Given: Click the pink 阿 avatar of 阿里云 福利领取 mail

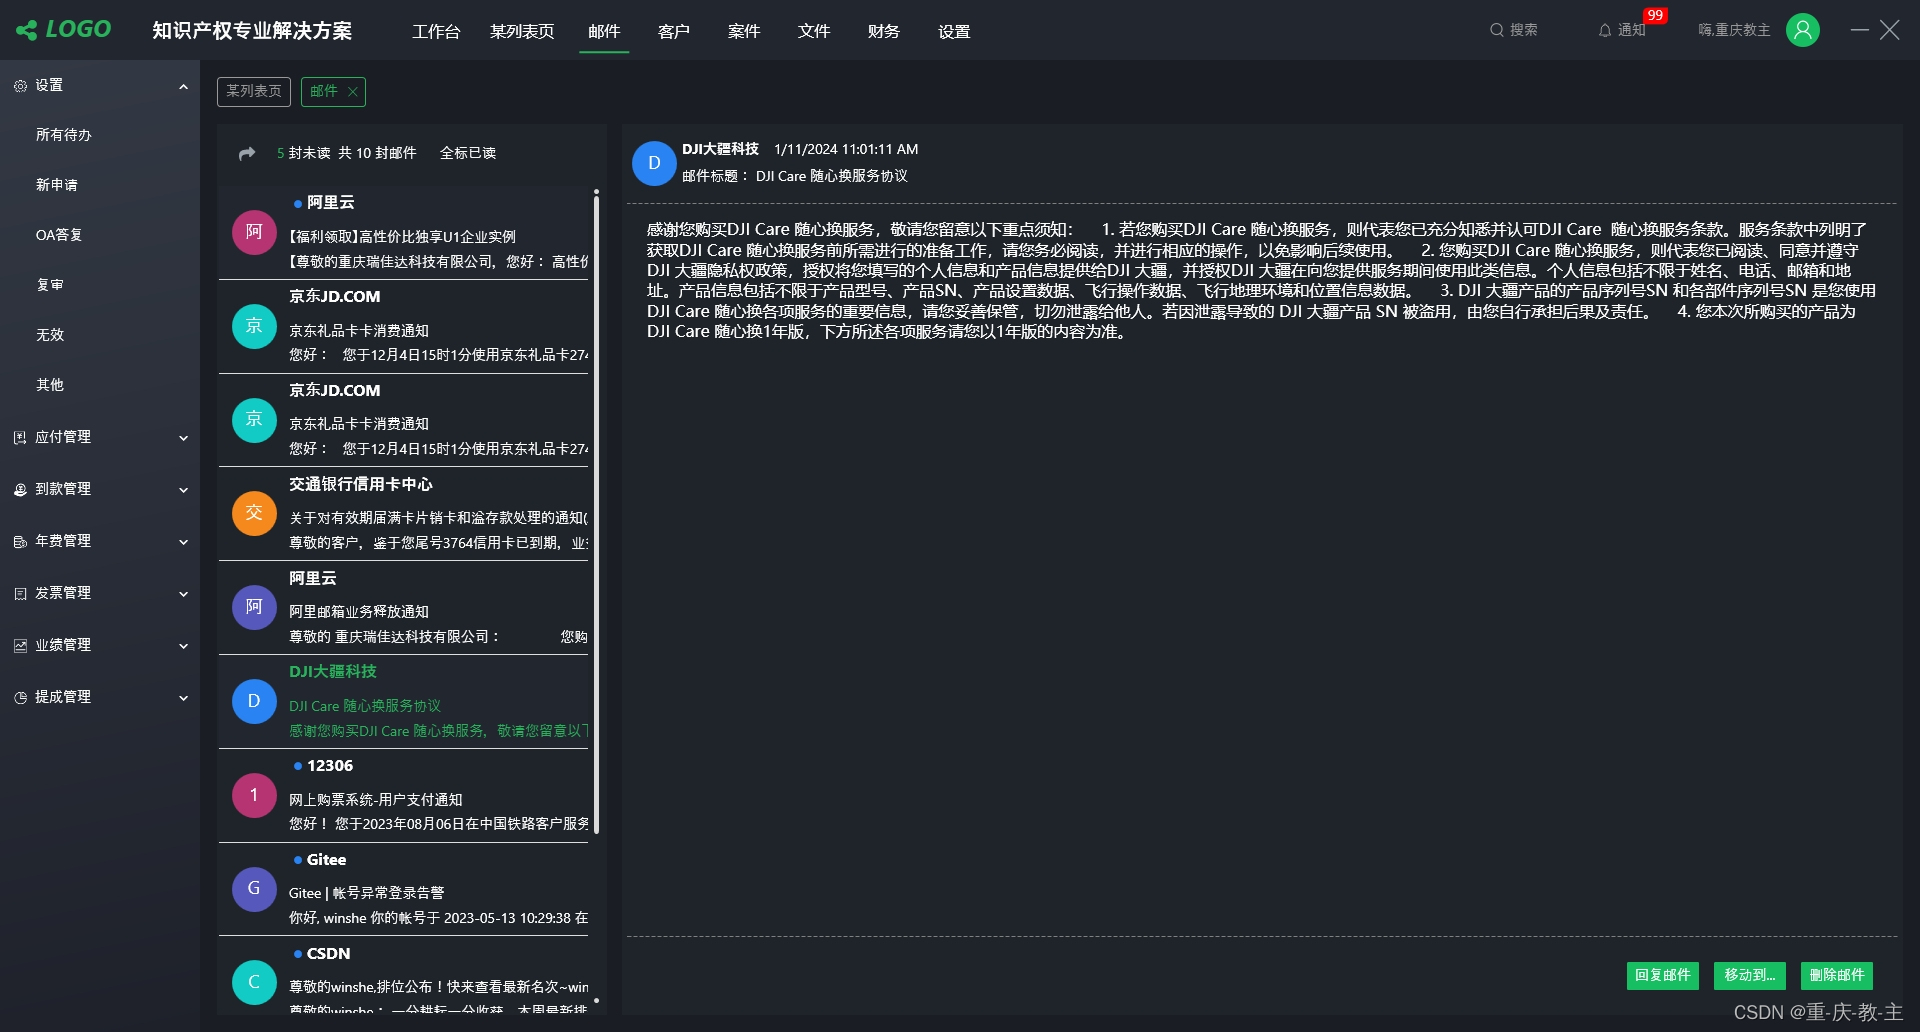Looking at the screenshot, I should [254, 232].
